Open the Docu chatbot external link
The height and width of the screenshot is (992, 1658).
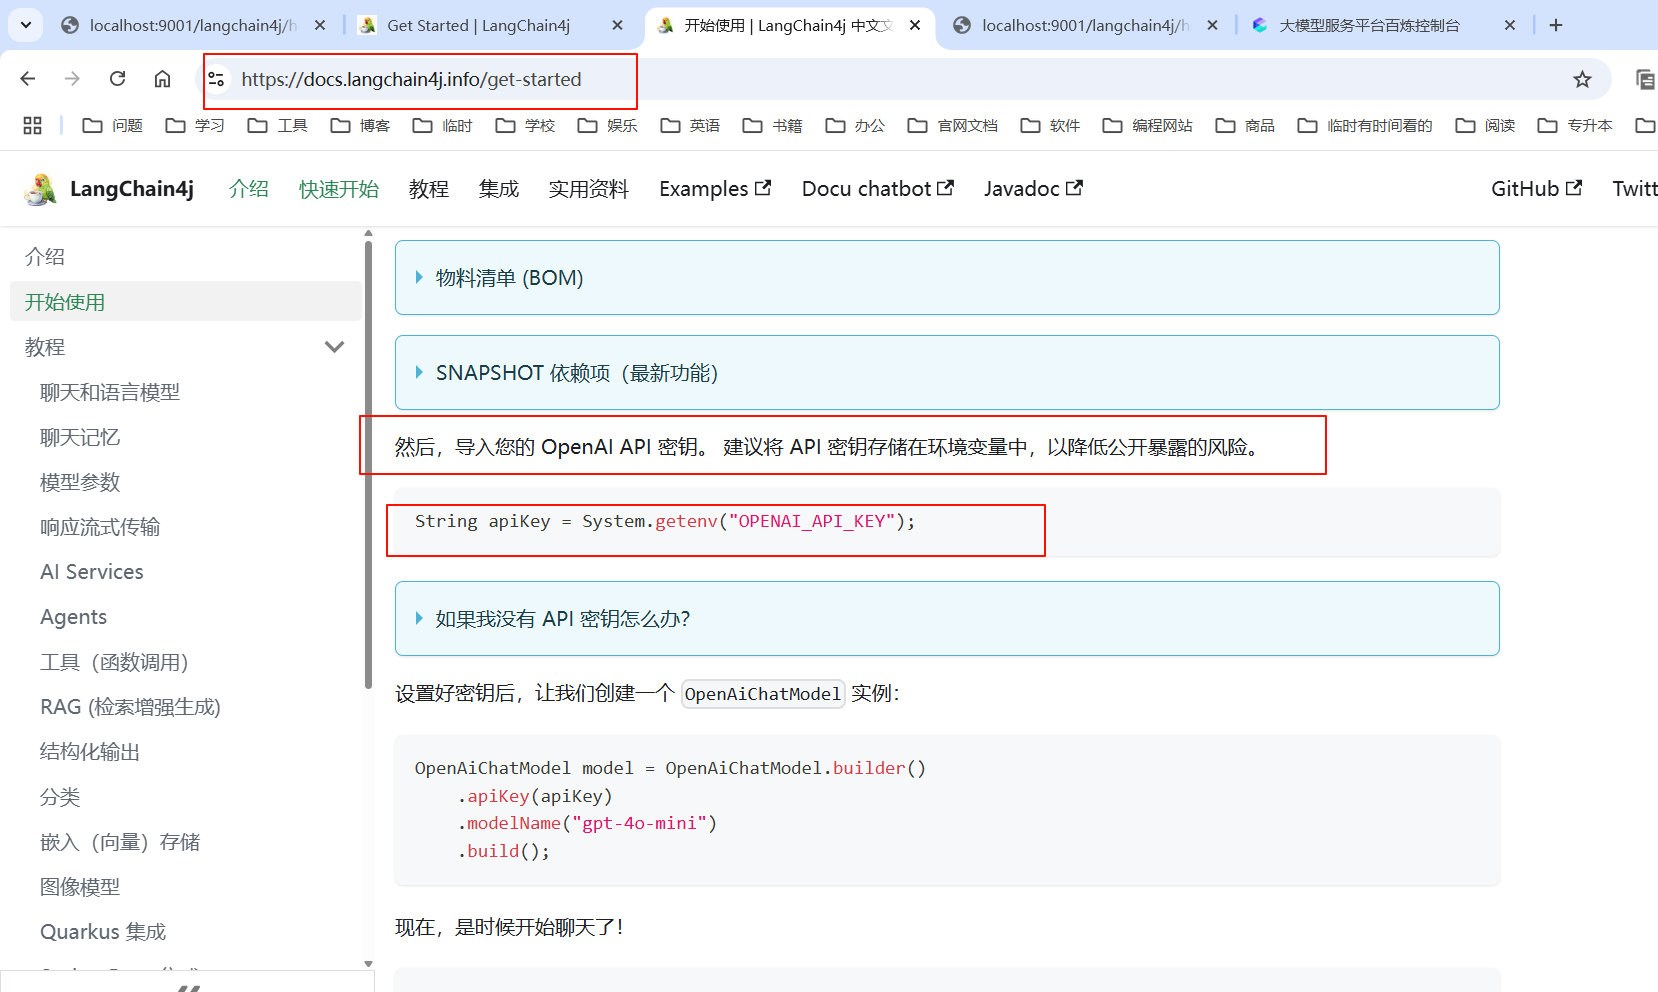click(878, 189)
